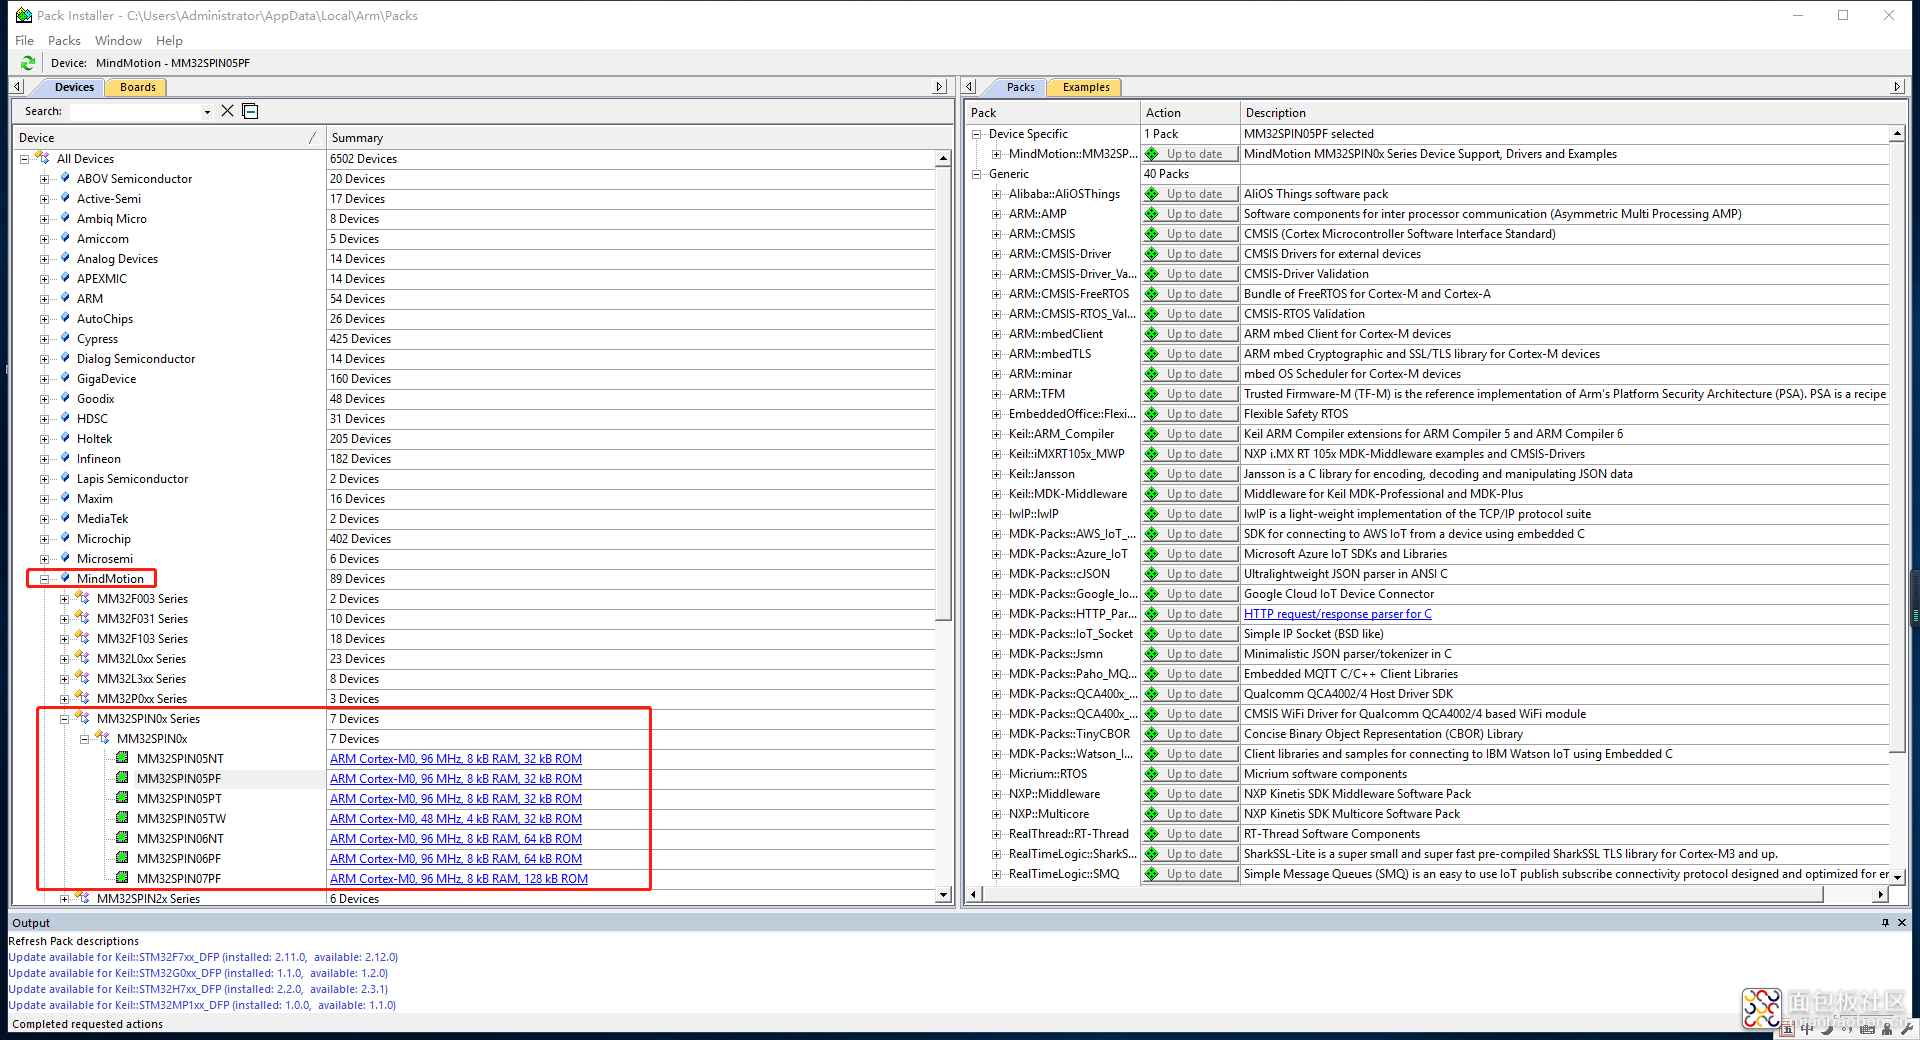Click Up to date button for MindMotion::MM32SP pack
Screen dimensions: 1920x1040
(x=1191, y=154)
